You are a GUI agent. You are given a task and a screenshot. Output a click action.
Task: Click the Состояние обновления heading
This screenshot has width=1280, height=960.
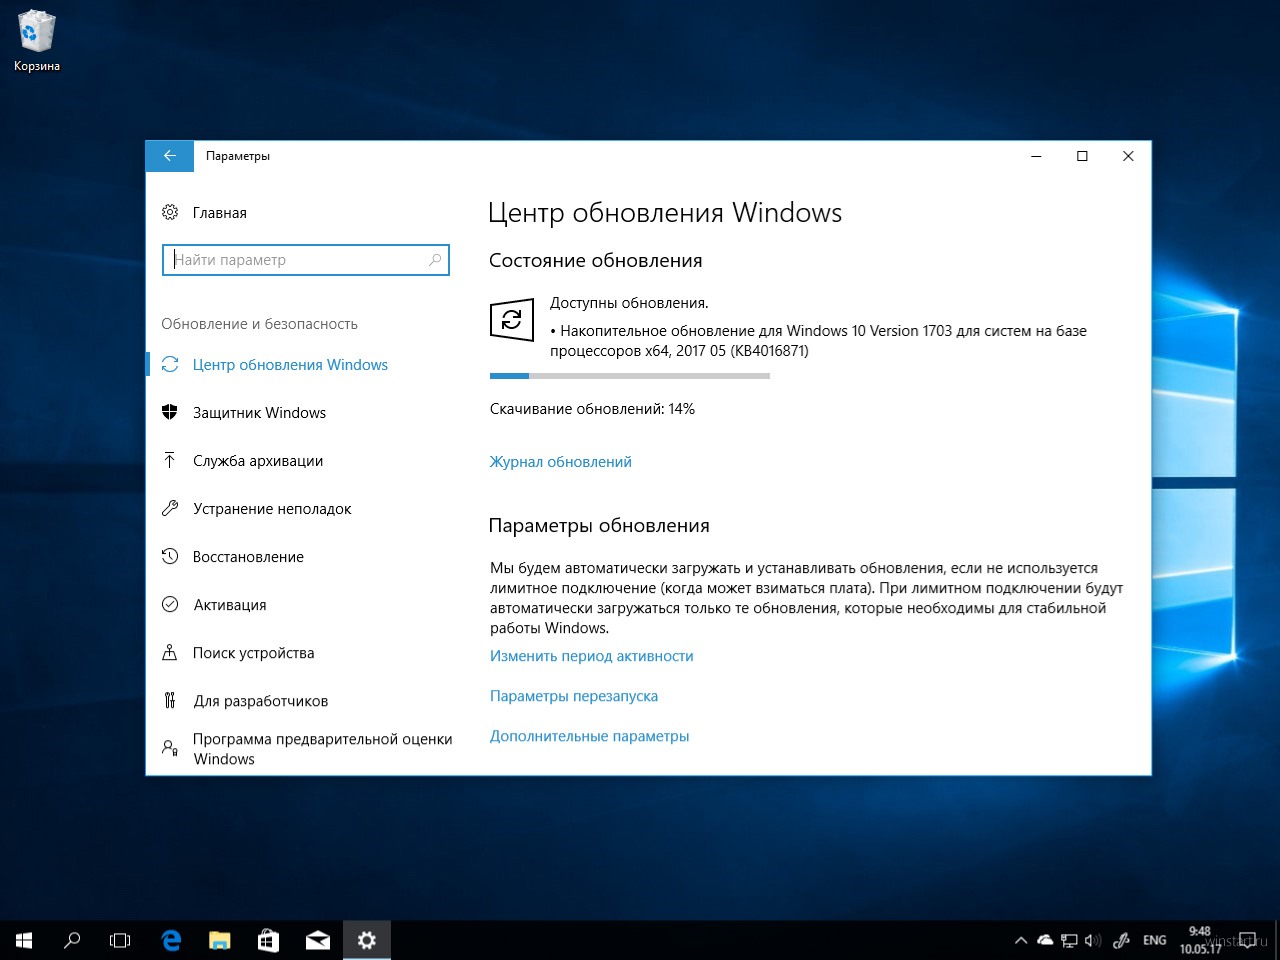point(596,261)
